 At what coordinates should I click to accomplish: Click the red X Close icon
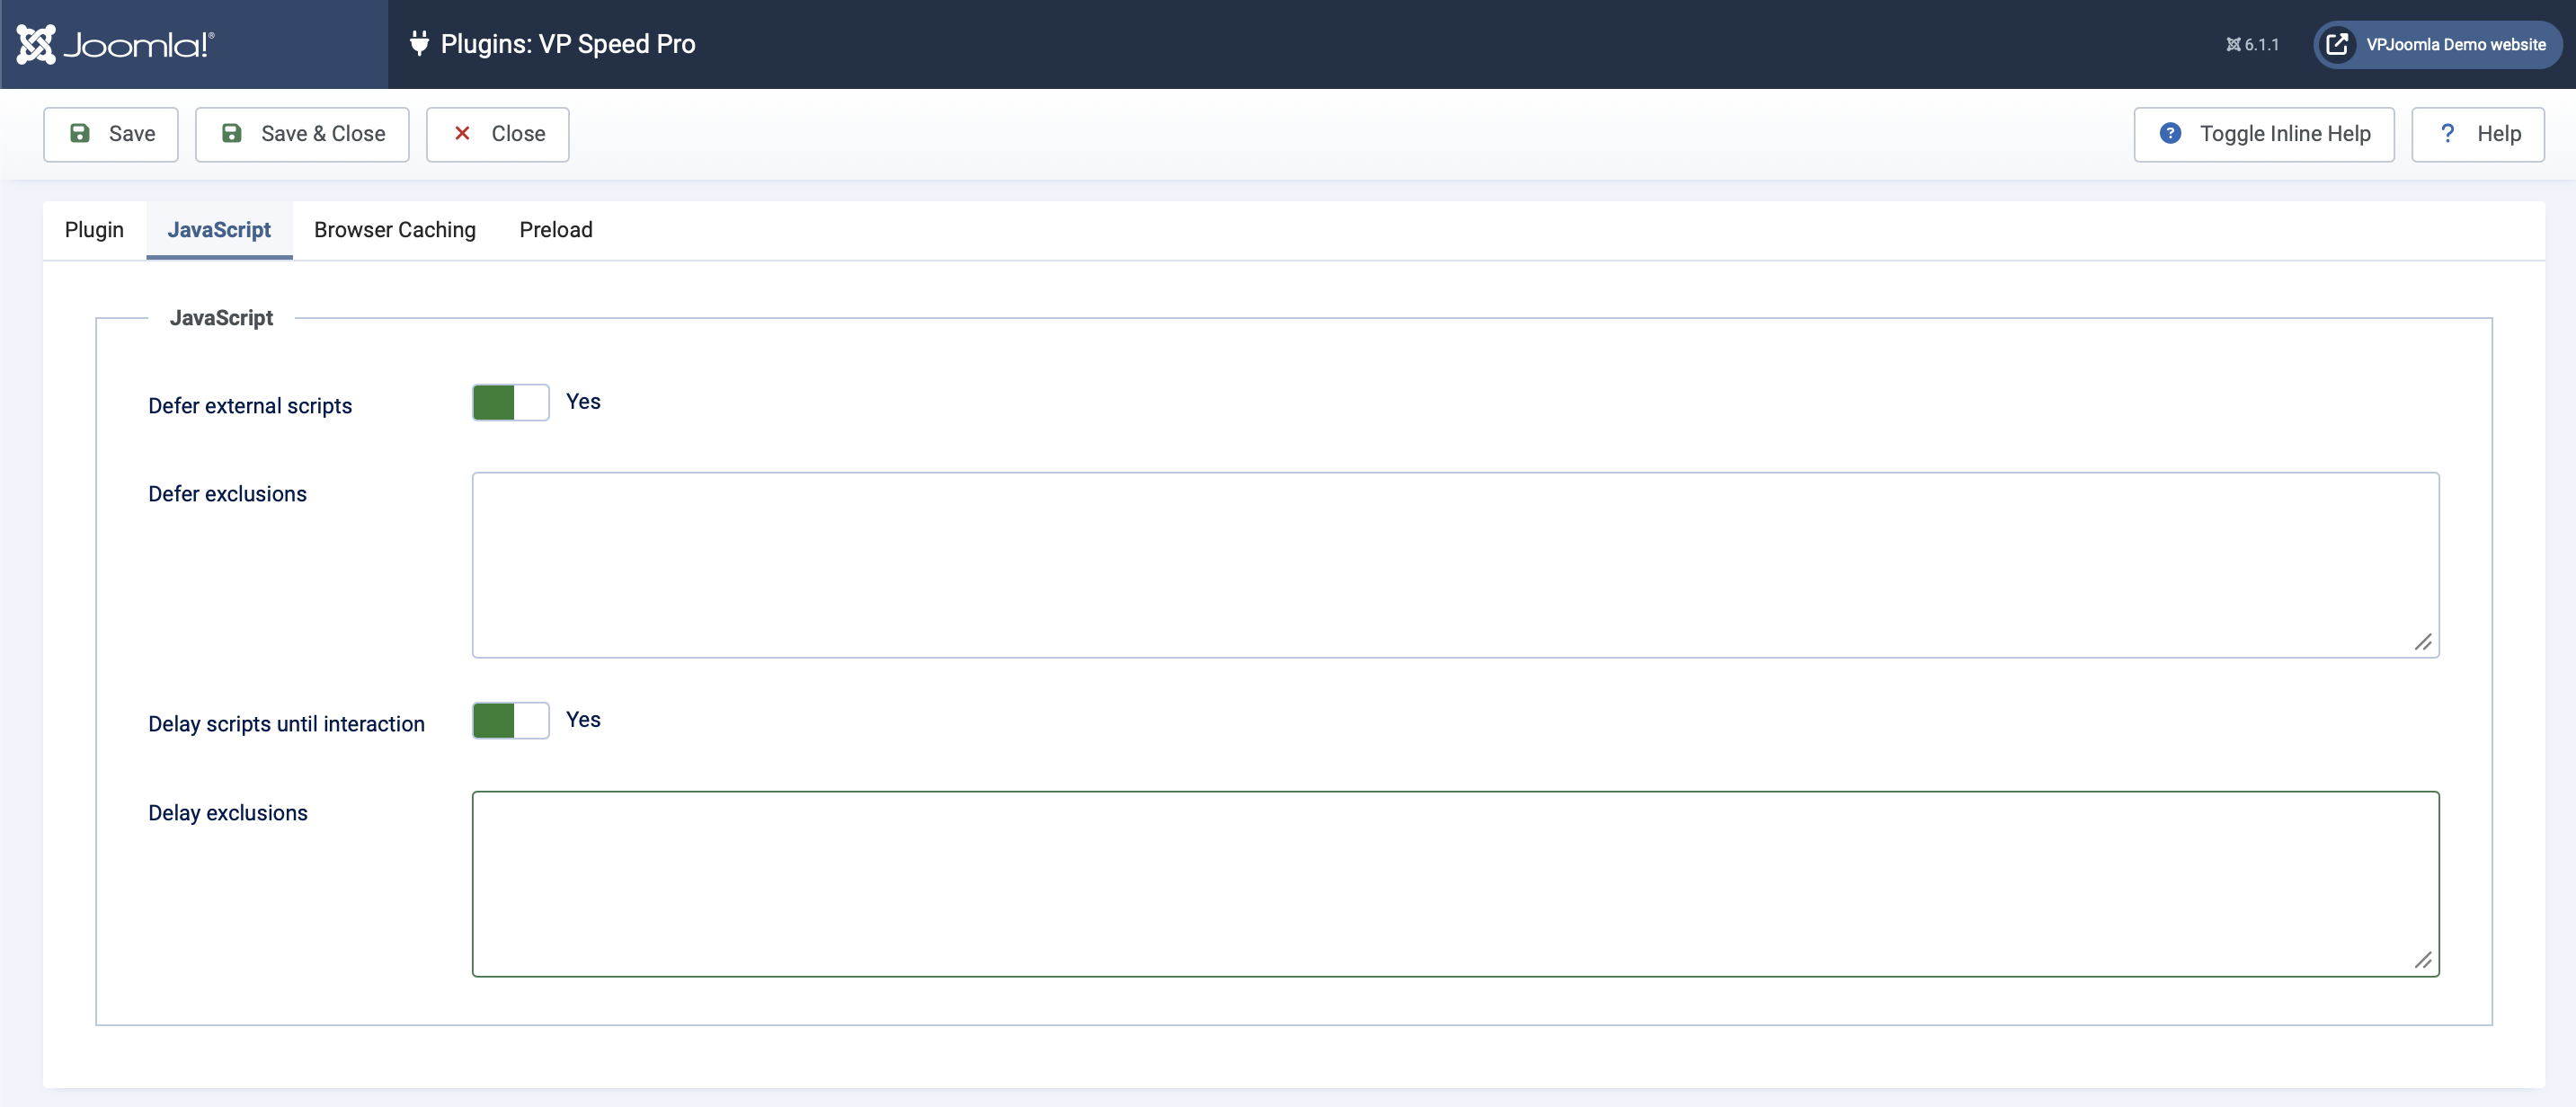[462, 134]
